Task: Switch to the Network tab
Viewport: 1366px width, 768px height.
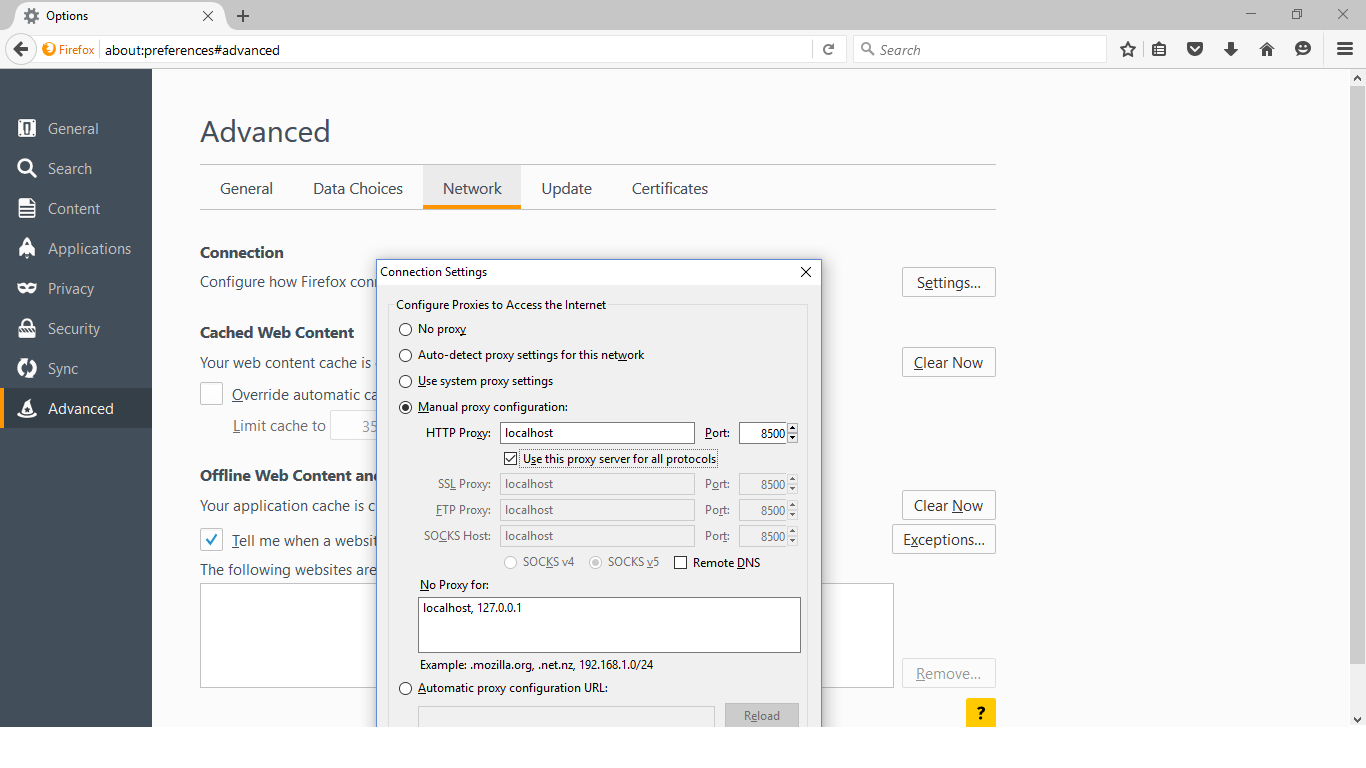Action: pyautogui.click(x=472, y=188)
